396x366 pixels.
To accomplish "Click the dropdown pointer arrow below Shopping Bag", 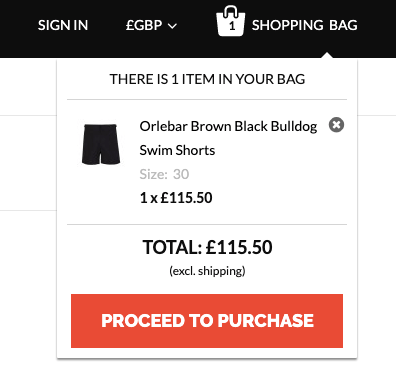I will 327,55.
